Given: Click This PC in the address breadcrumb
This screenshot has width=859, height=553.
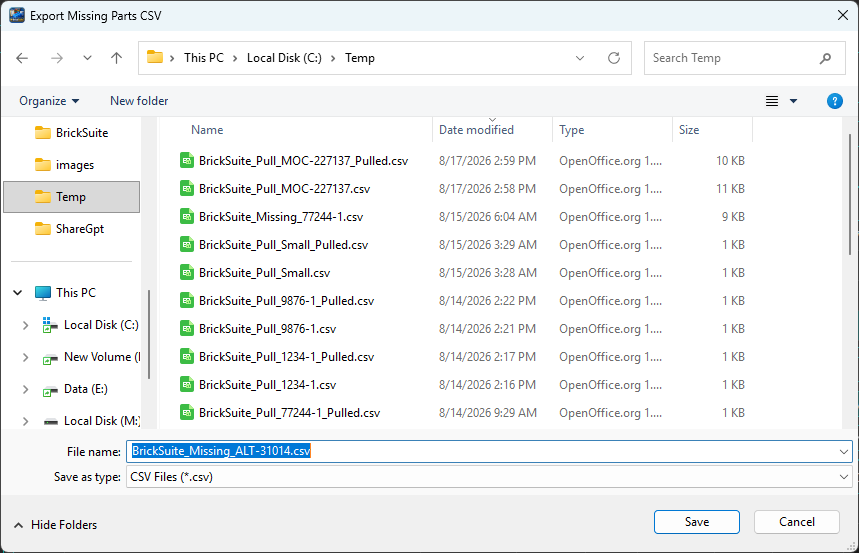Looking at the screenshot, I should point(204,58).
